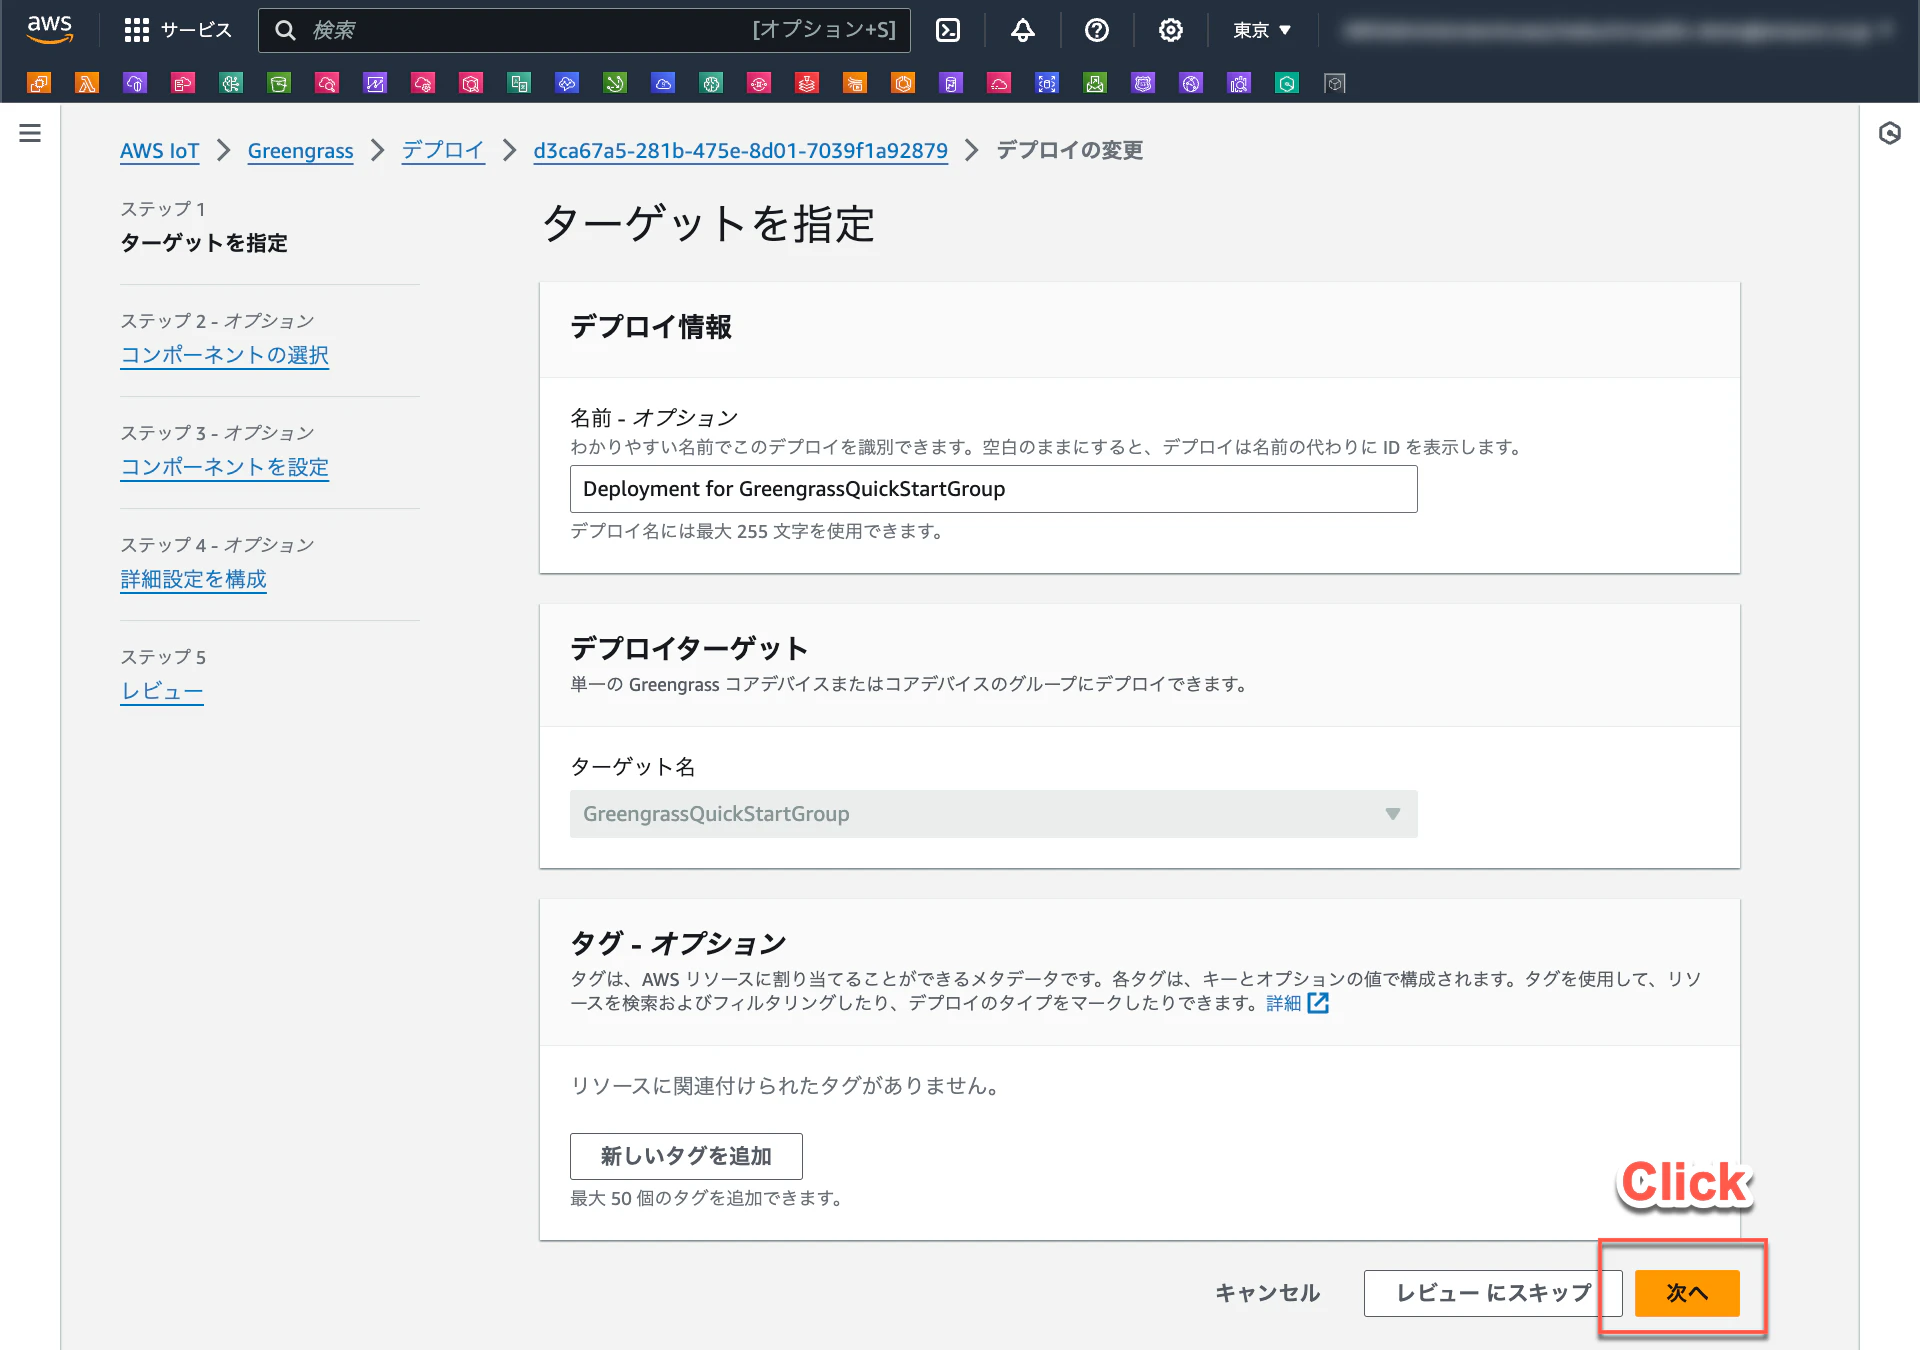Open the orange hexagon favorite shortcut
This screenshot has height=1350, width=1920.
903,83
